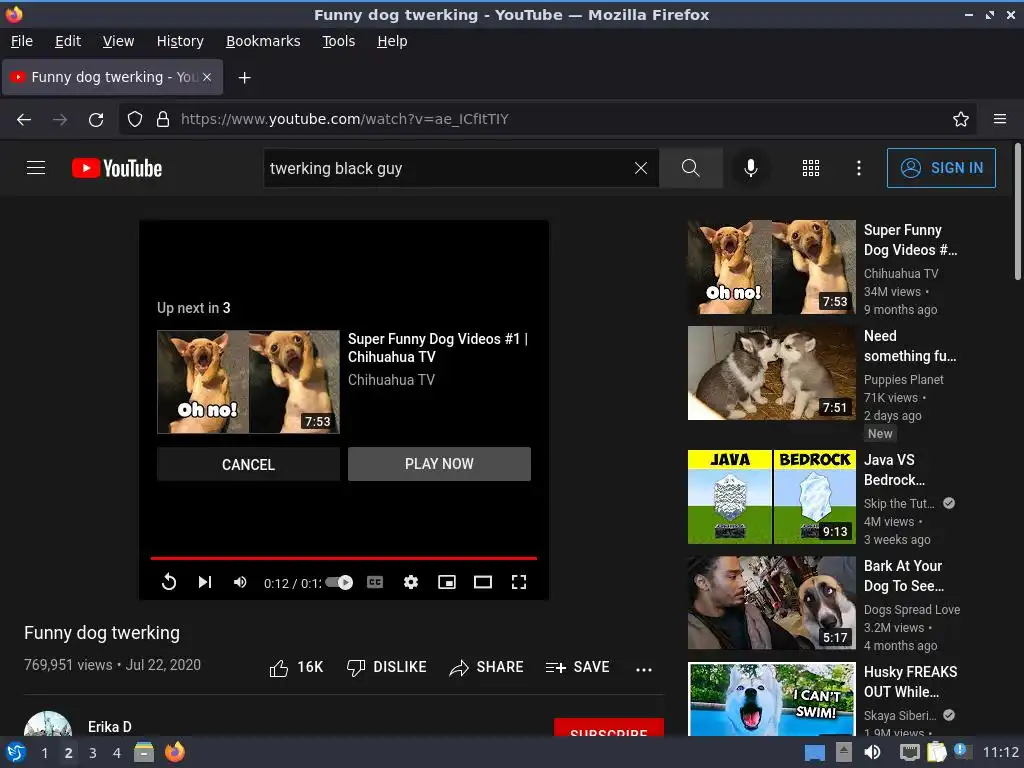Enter full screen mode
Viewport: 1024px width, 768px height.
[x=519, y=582]
